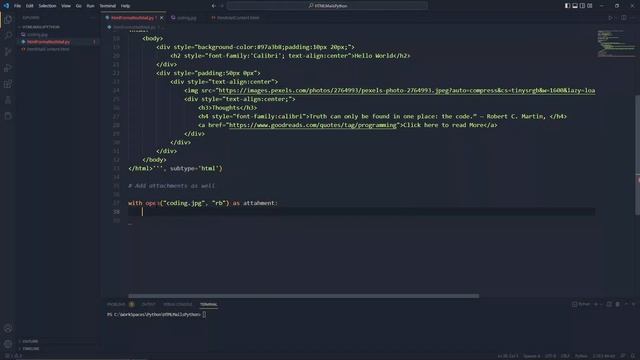Open the goodreads quotes URL link in code
The height and width of the screenshot is (360, 640).
point(313,125)
